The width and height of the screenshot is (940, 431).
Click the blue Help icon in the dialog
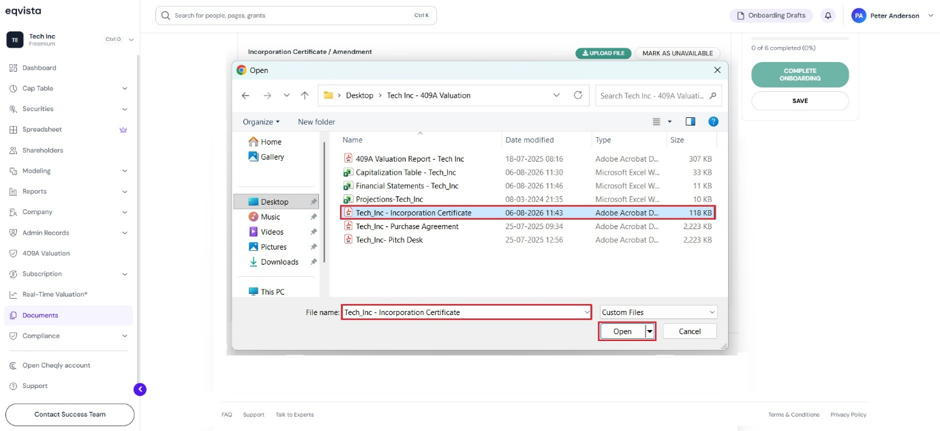713,122
